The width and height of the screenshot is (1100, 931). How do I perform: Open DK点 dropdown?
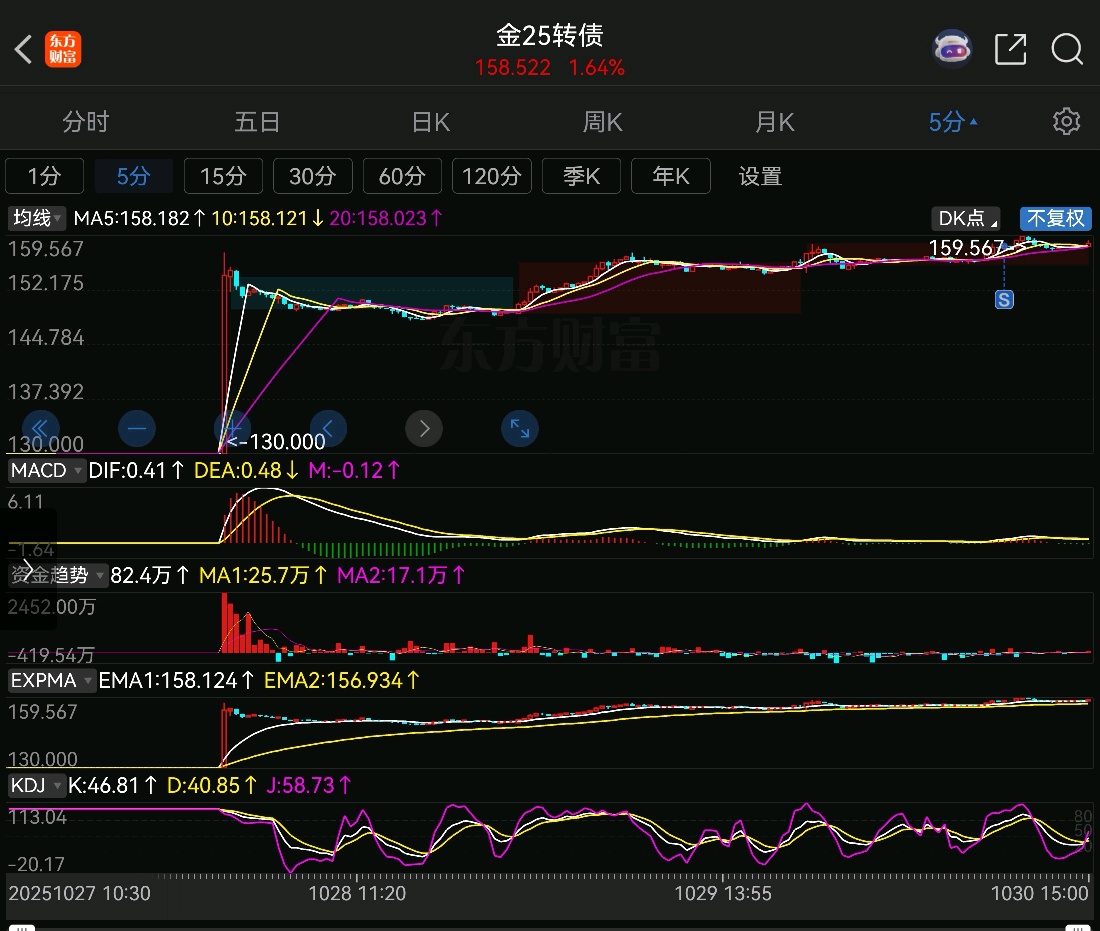(x=965, y=218)
